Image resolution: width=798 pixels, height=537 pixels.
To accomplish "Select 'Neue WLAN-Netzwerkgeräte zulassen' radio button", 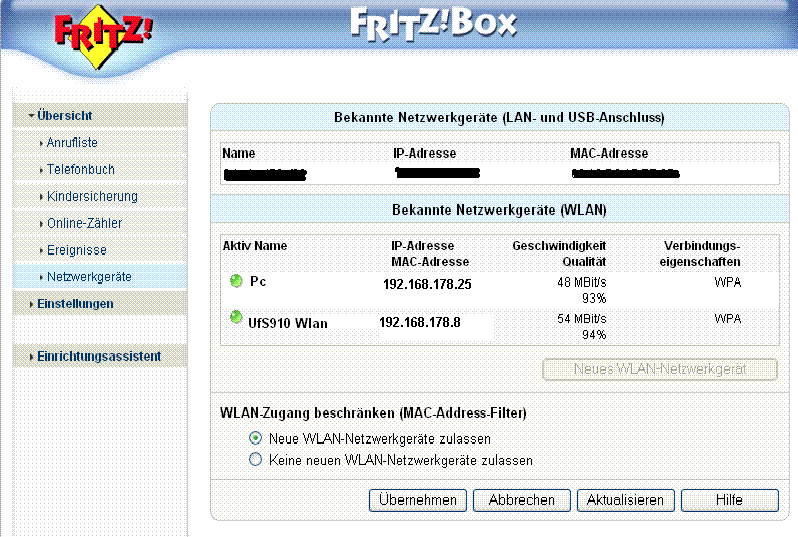I will (x=255, y=438).
